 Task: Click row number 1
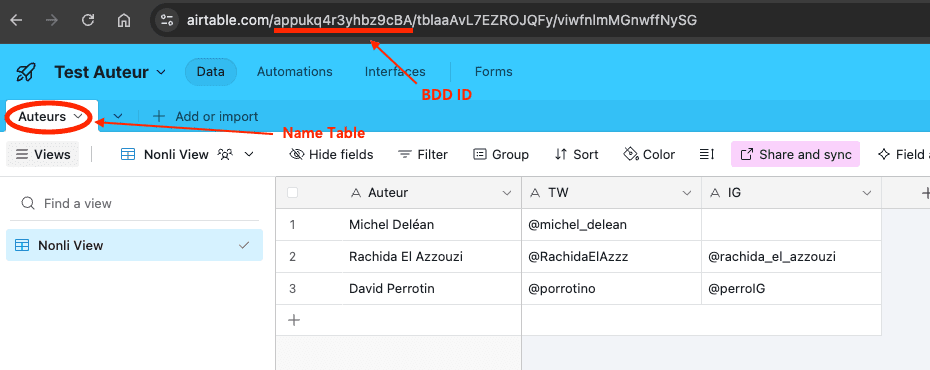(292, 225)
